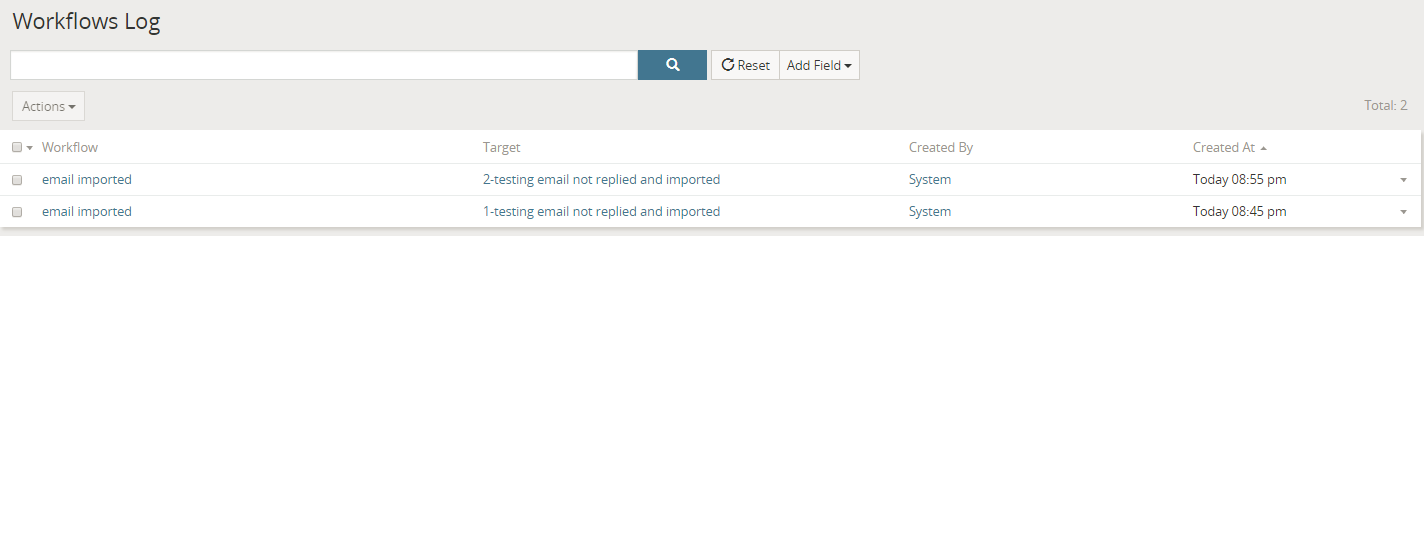Viewport: 1424px width, 540px height.
Task: Open first row's email imported workflow link
Action: [x=87, y=180]
